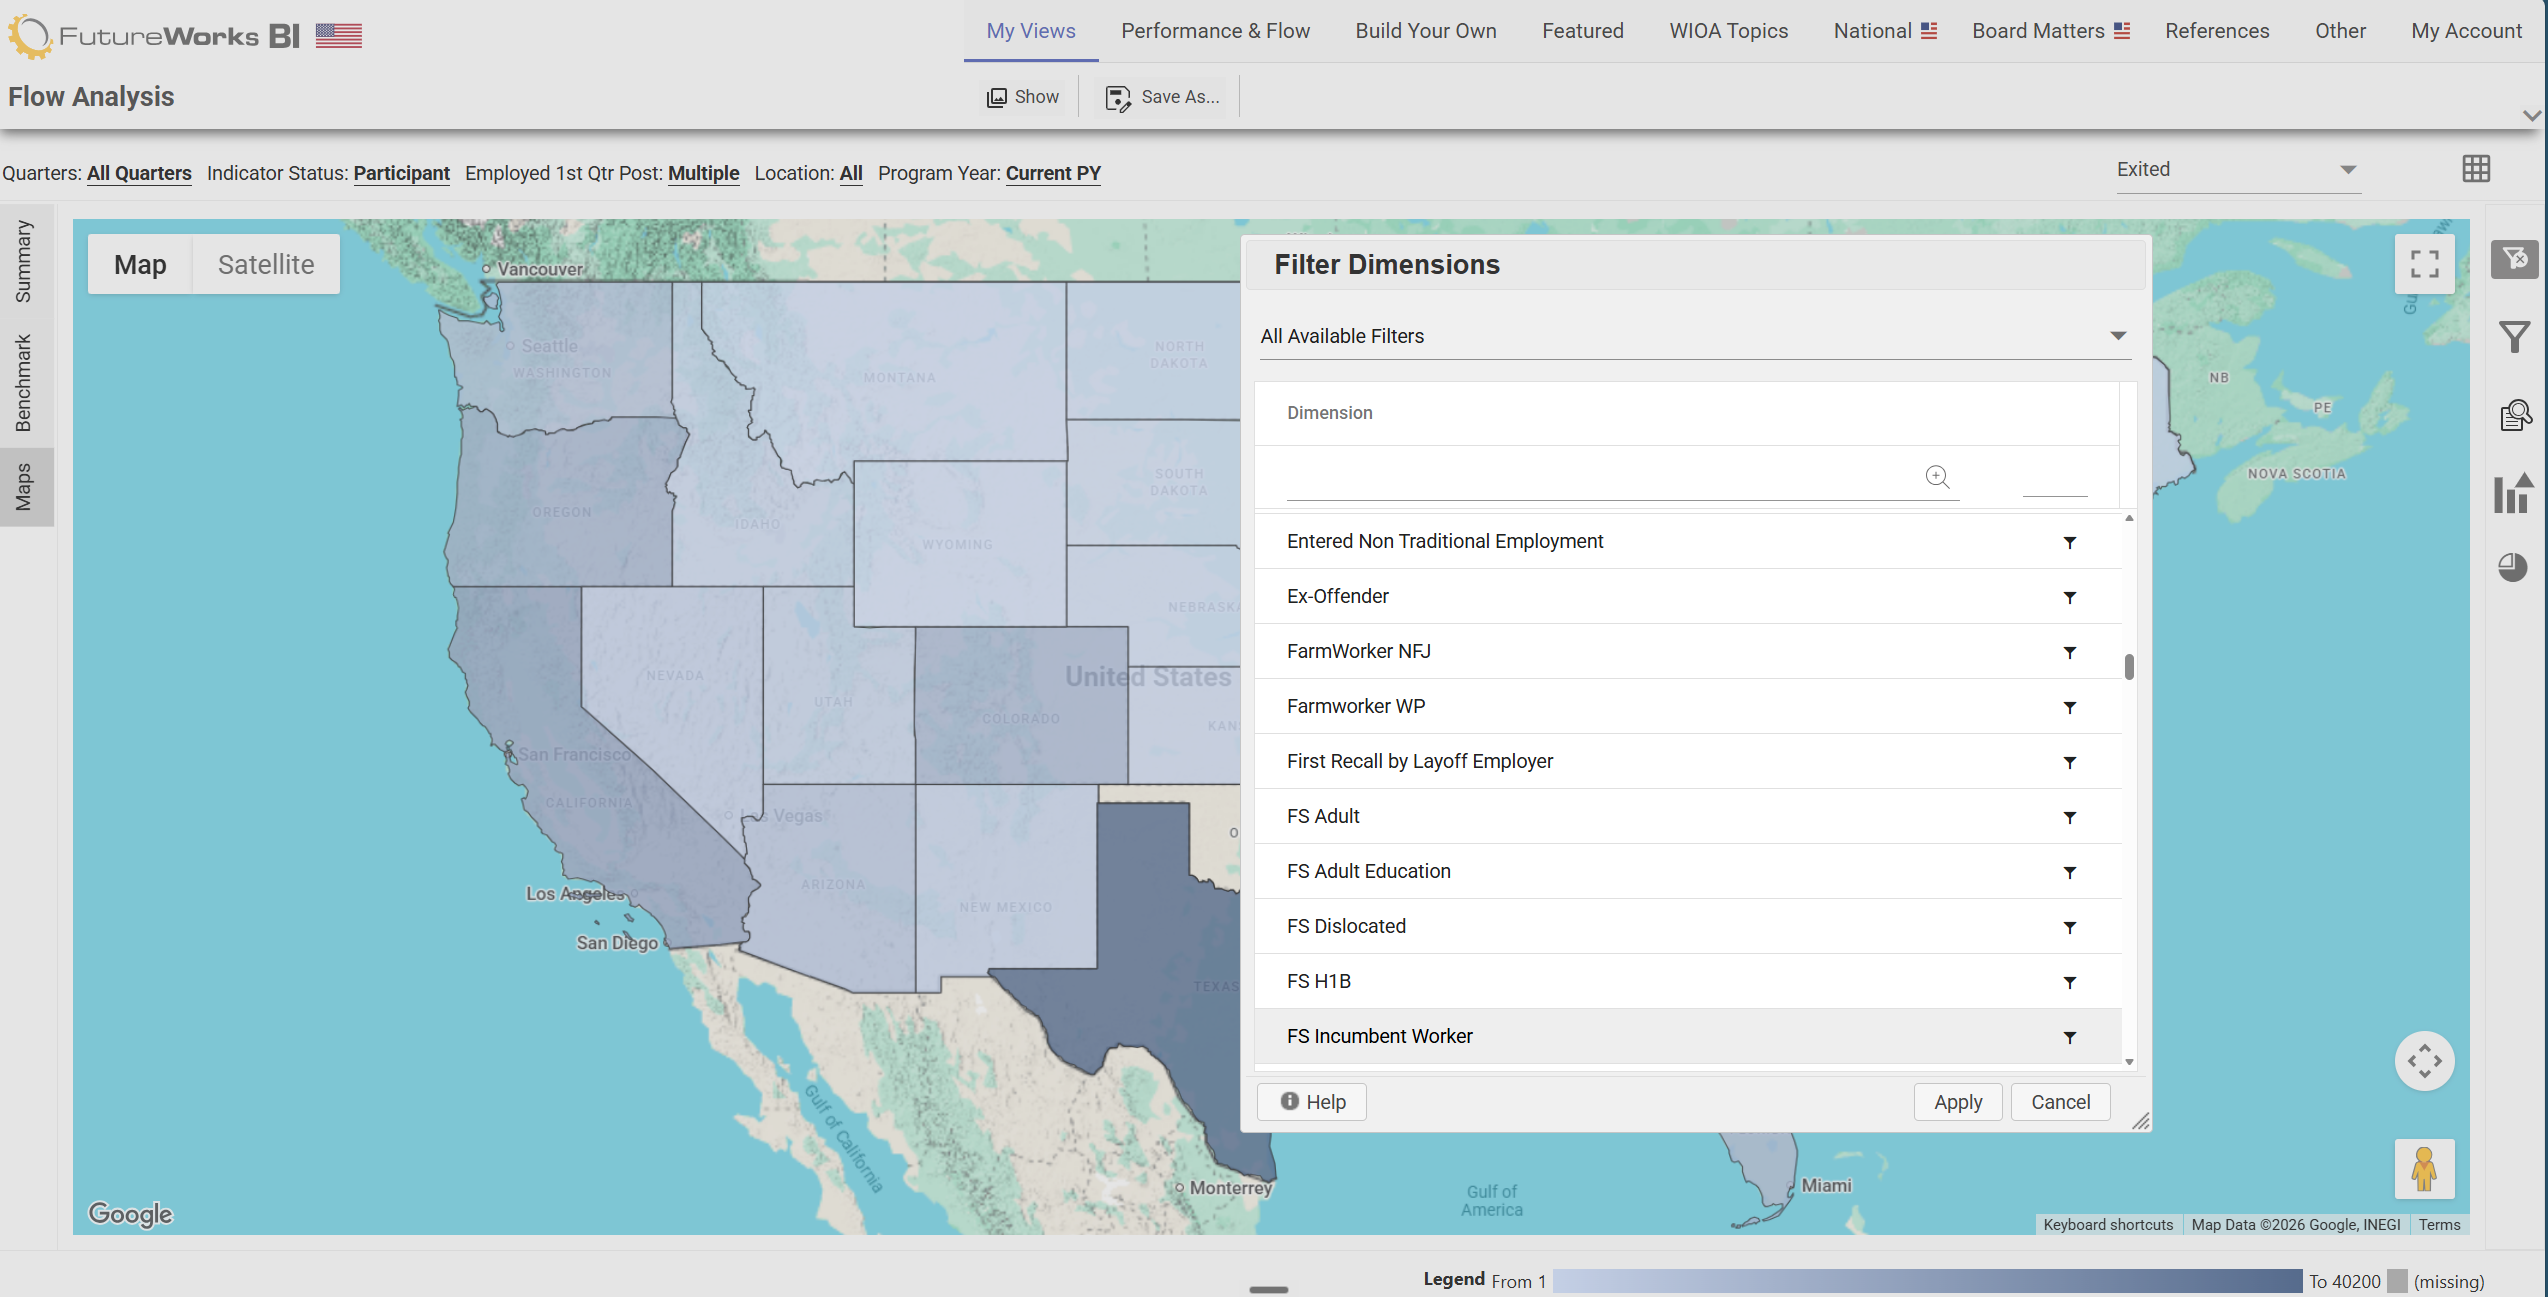Click the Dimension search input field

[x=1622, y=476]
